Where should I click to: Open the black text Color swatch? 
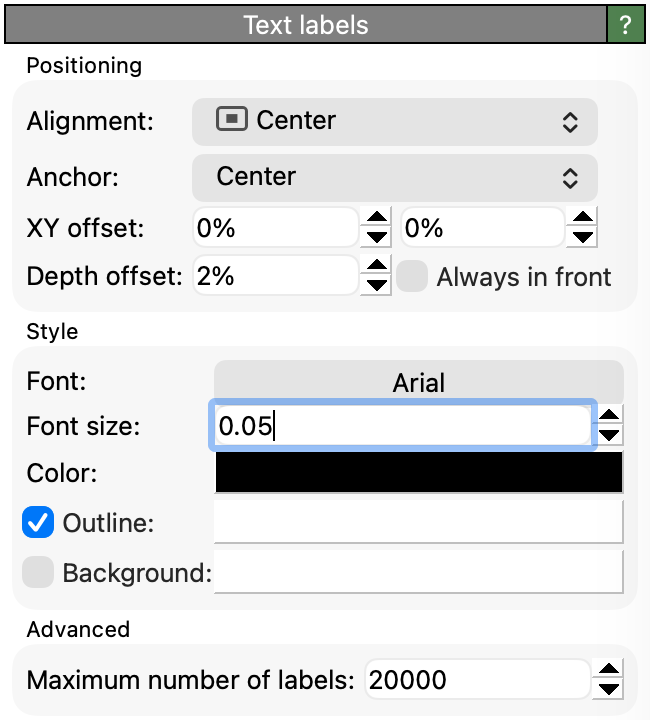pos(419,472)
